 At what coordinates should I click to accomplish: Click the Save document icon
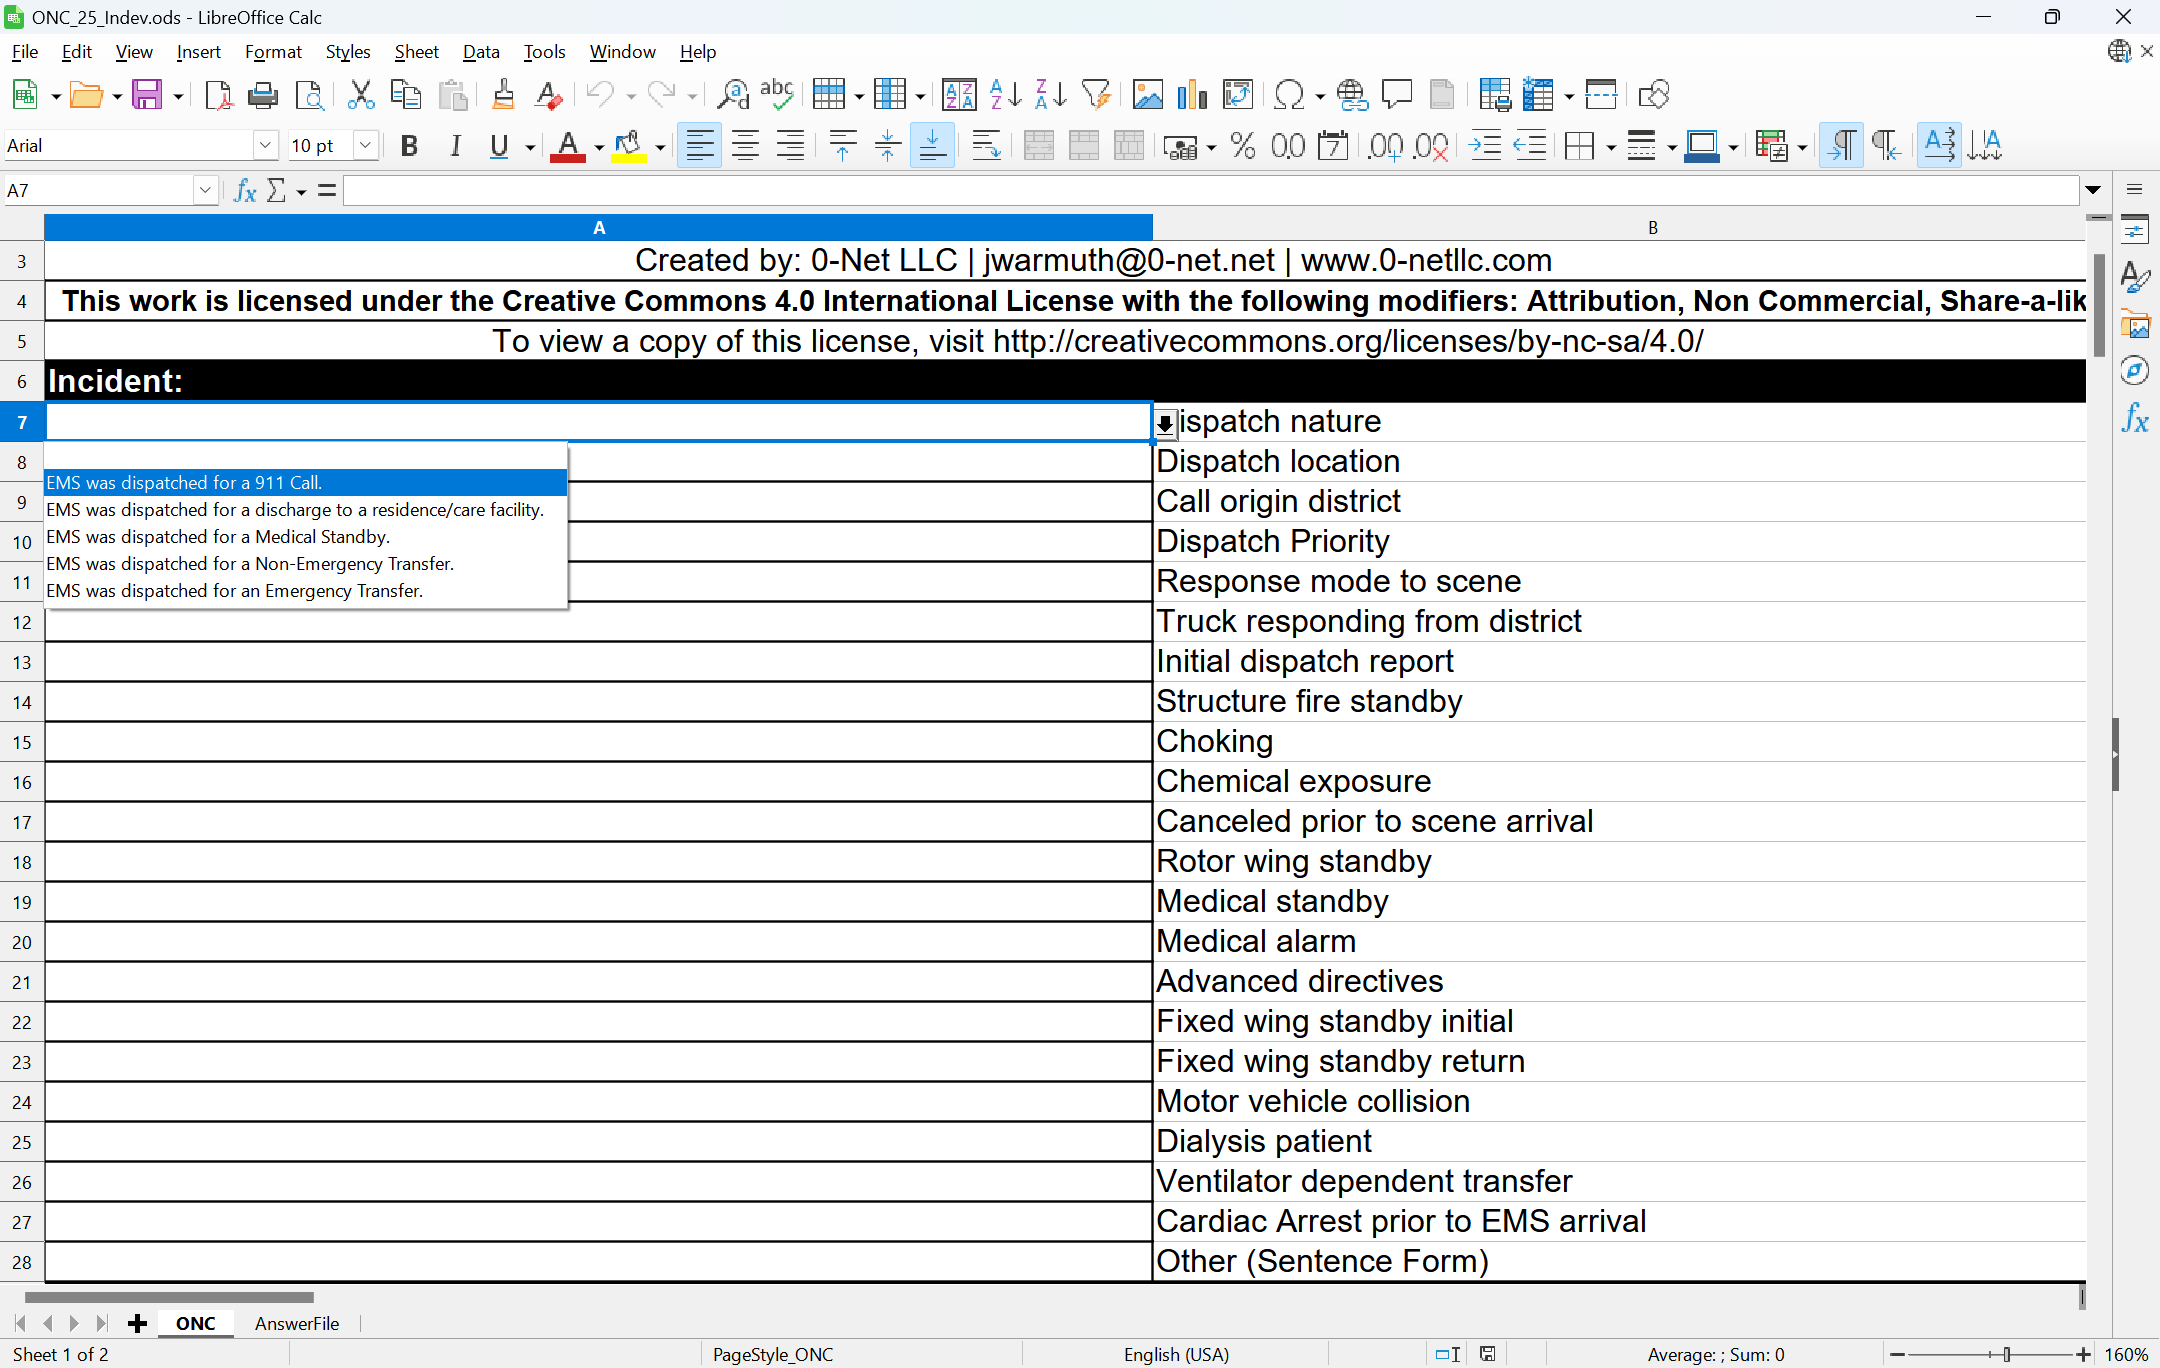click(x=147, y=95)
